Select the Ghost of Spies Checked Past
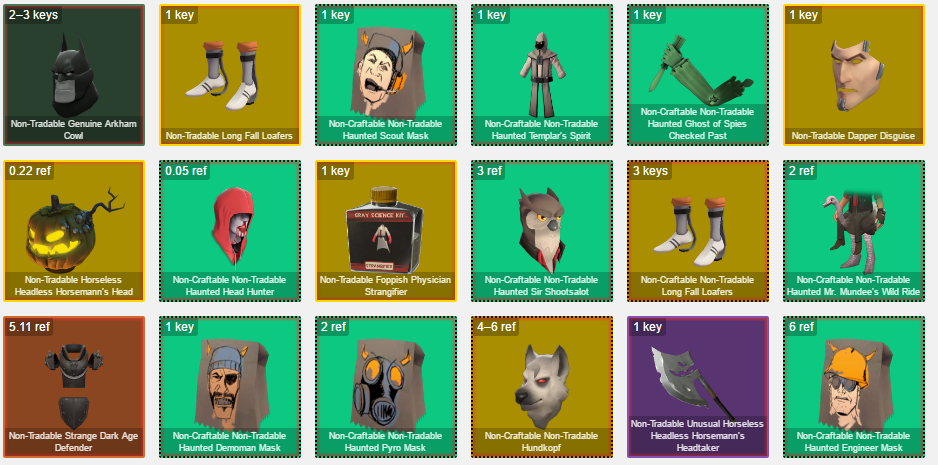This screenshot has height=465, width=938. (698, 75)
